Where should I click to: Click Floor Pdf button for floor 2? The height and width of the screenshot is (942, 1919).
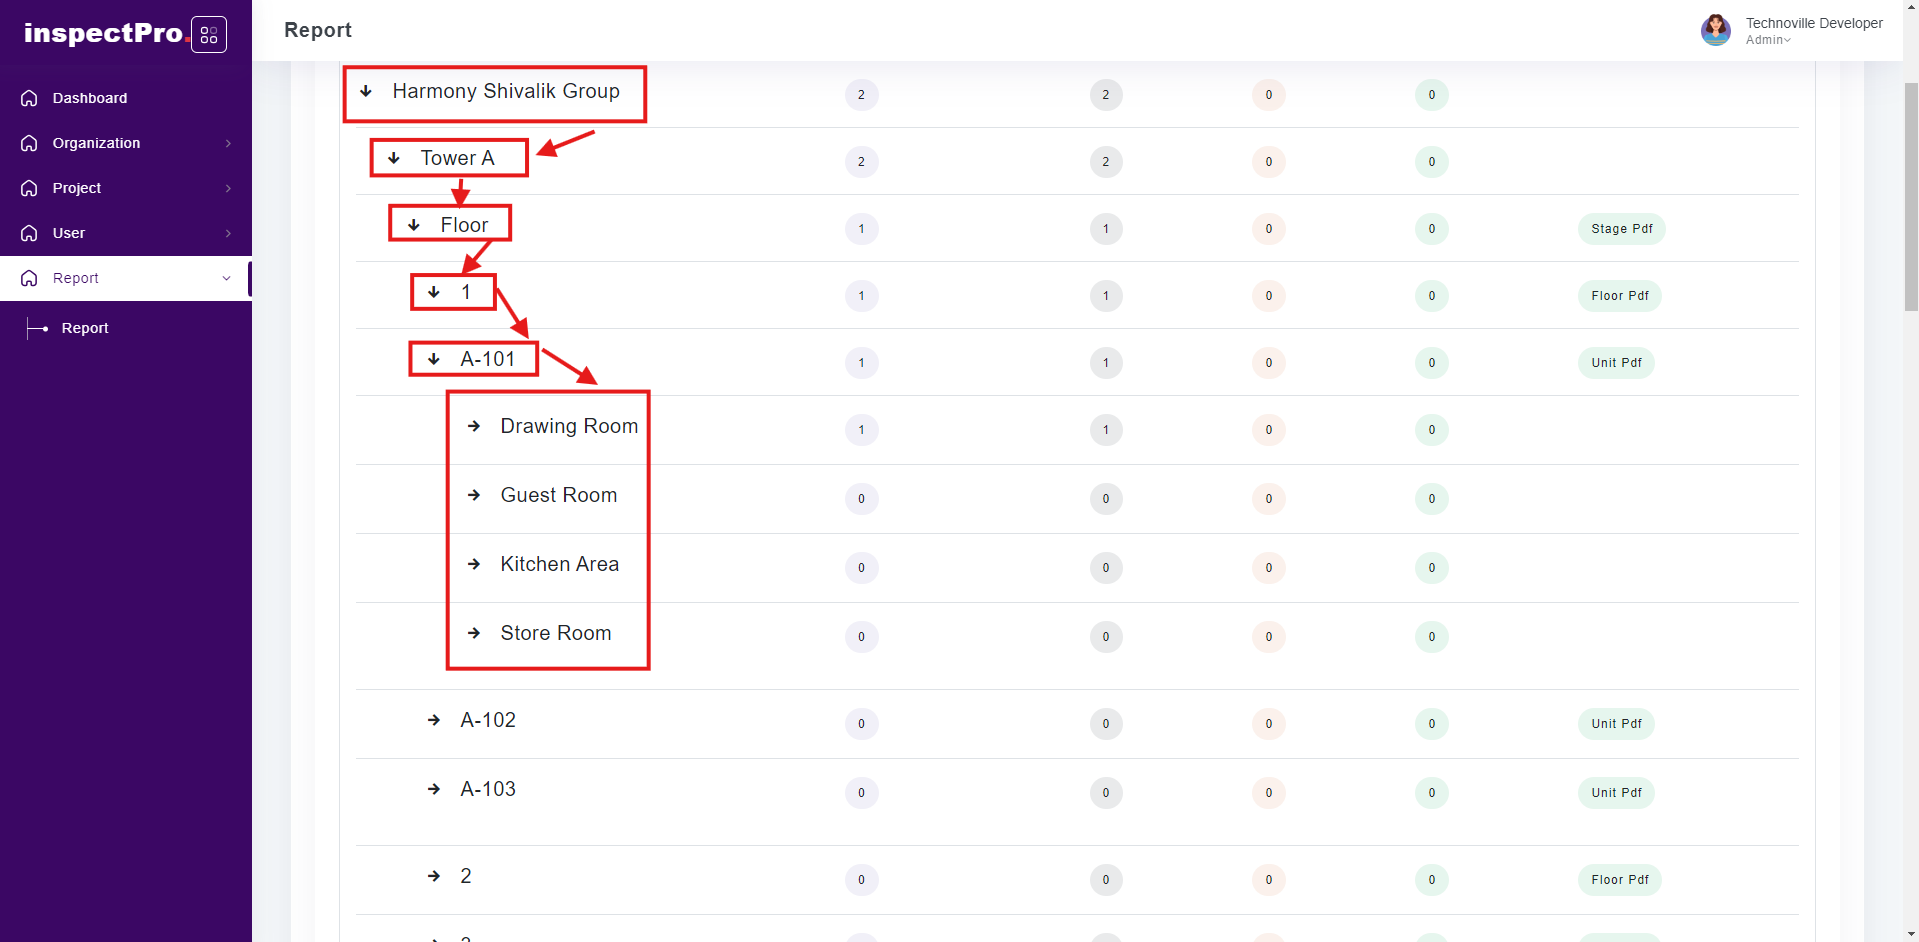[x=1619, y=880]
